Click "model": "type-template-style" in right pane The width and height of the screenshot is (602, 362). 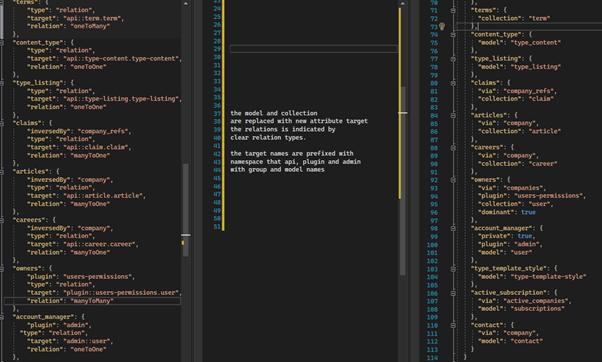[x=532, y=276]
